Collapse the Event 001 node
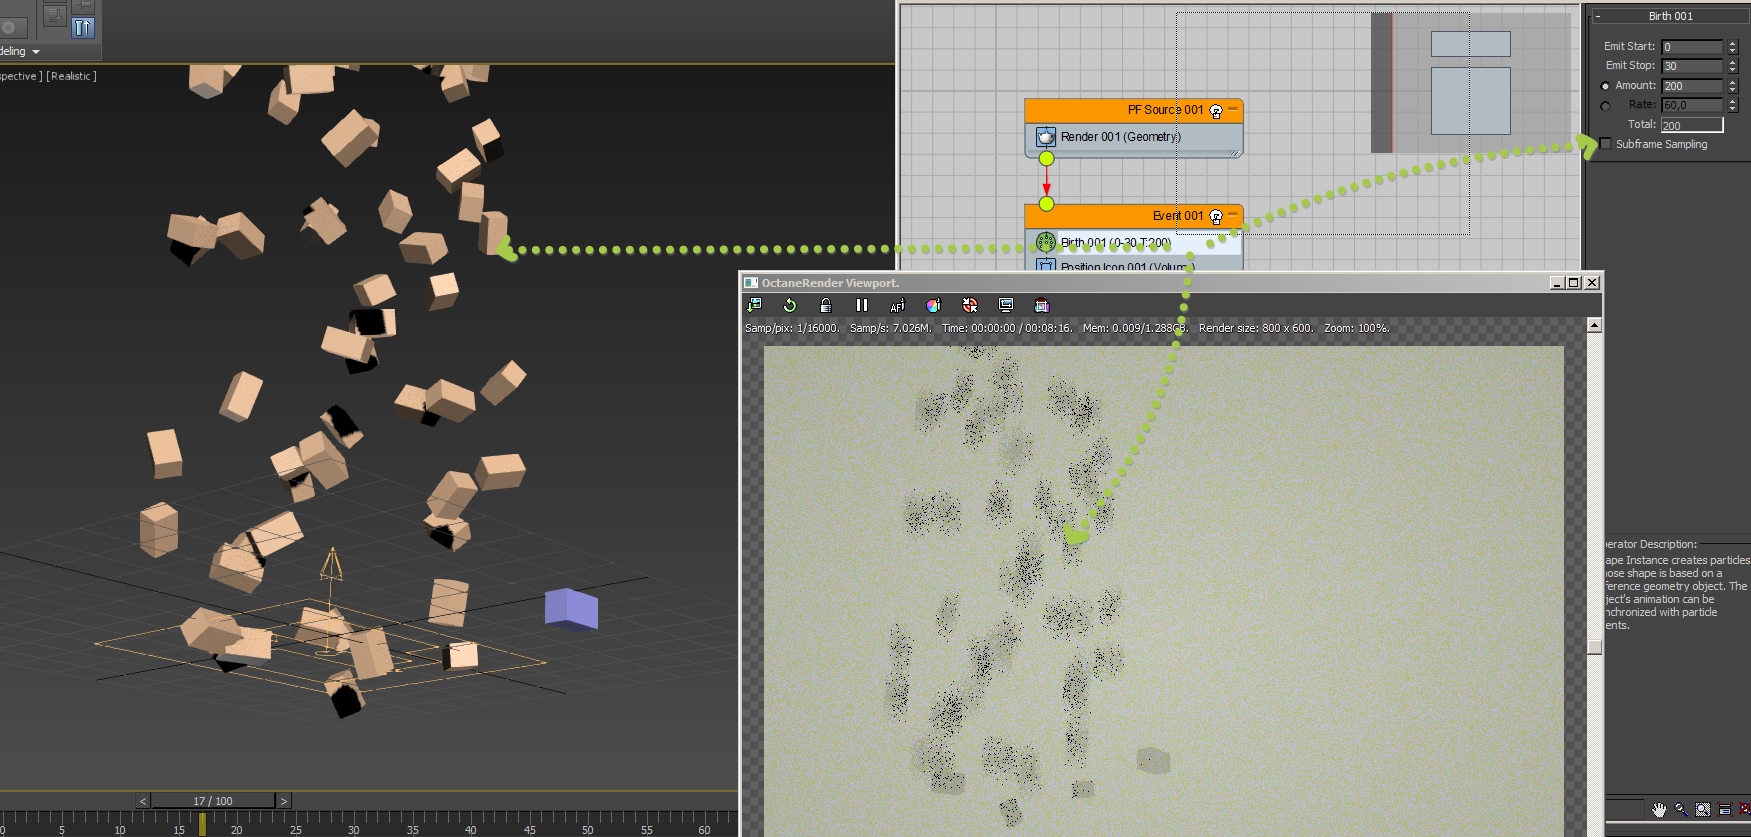 tap(1233, 215)
